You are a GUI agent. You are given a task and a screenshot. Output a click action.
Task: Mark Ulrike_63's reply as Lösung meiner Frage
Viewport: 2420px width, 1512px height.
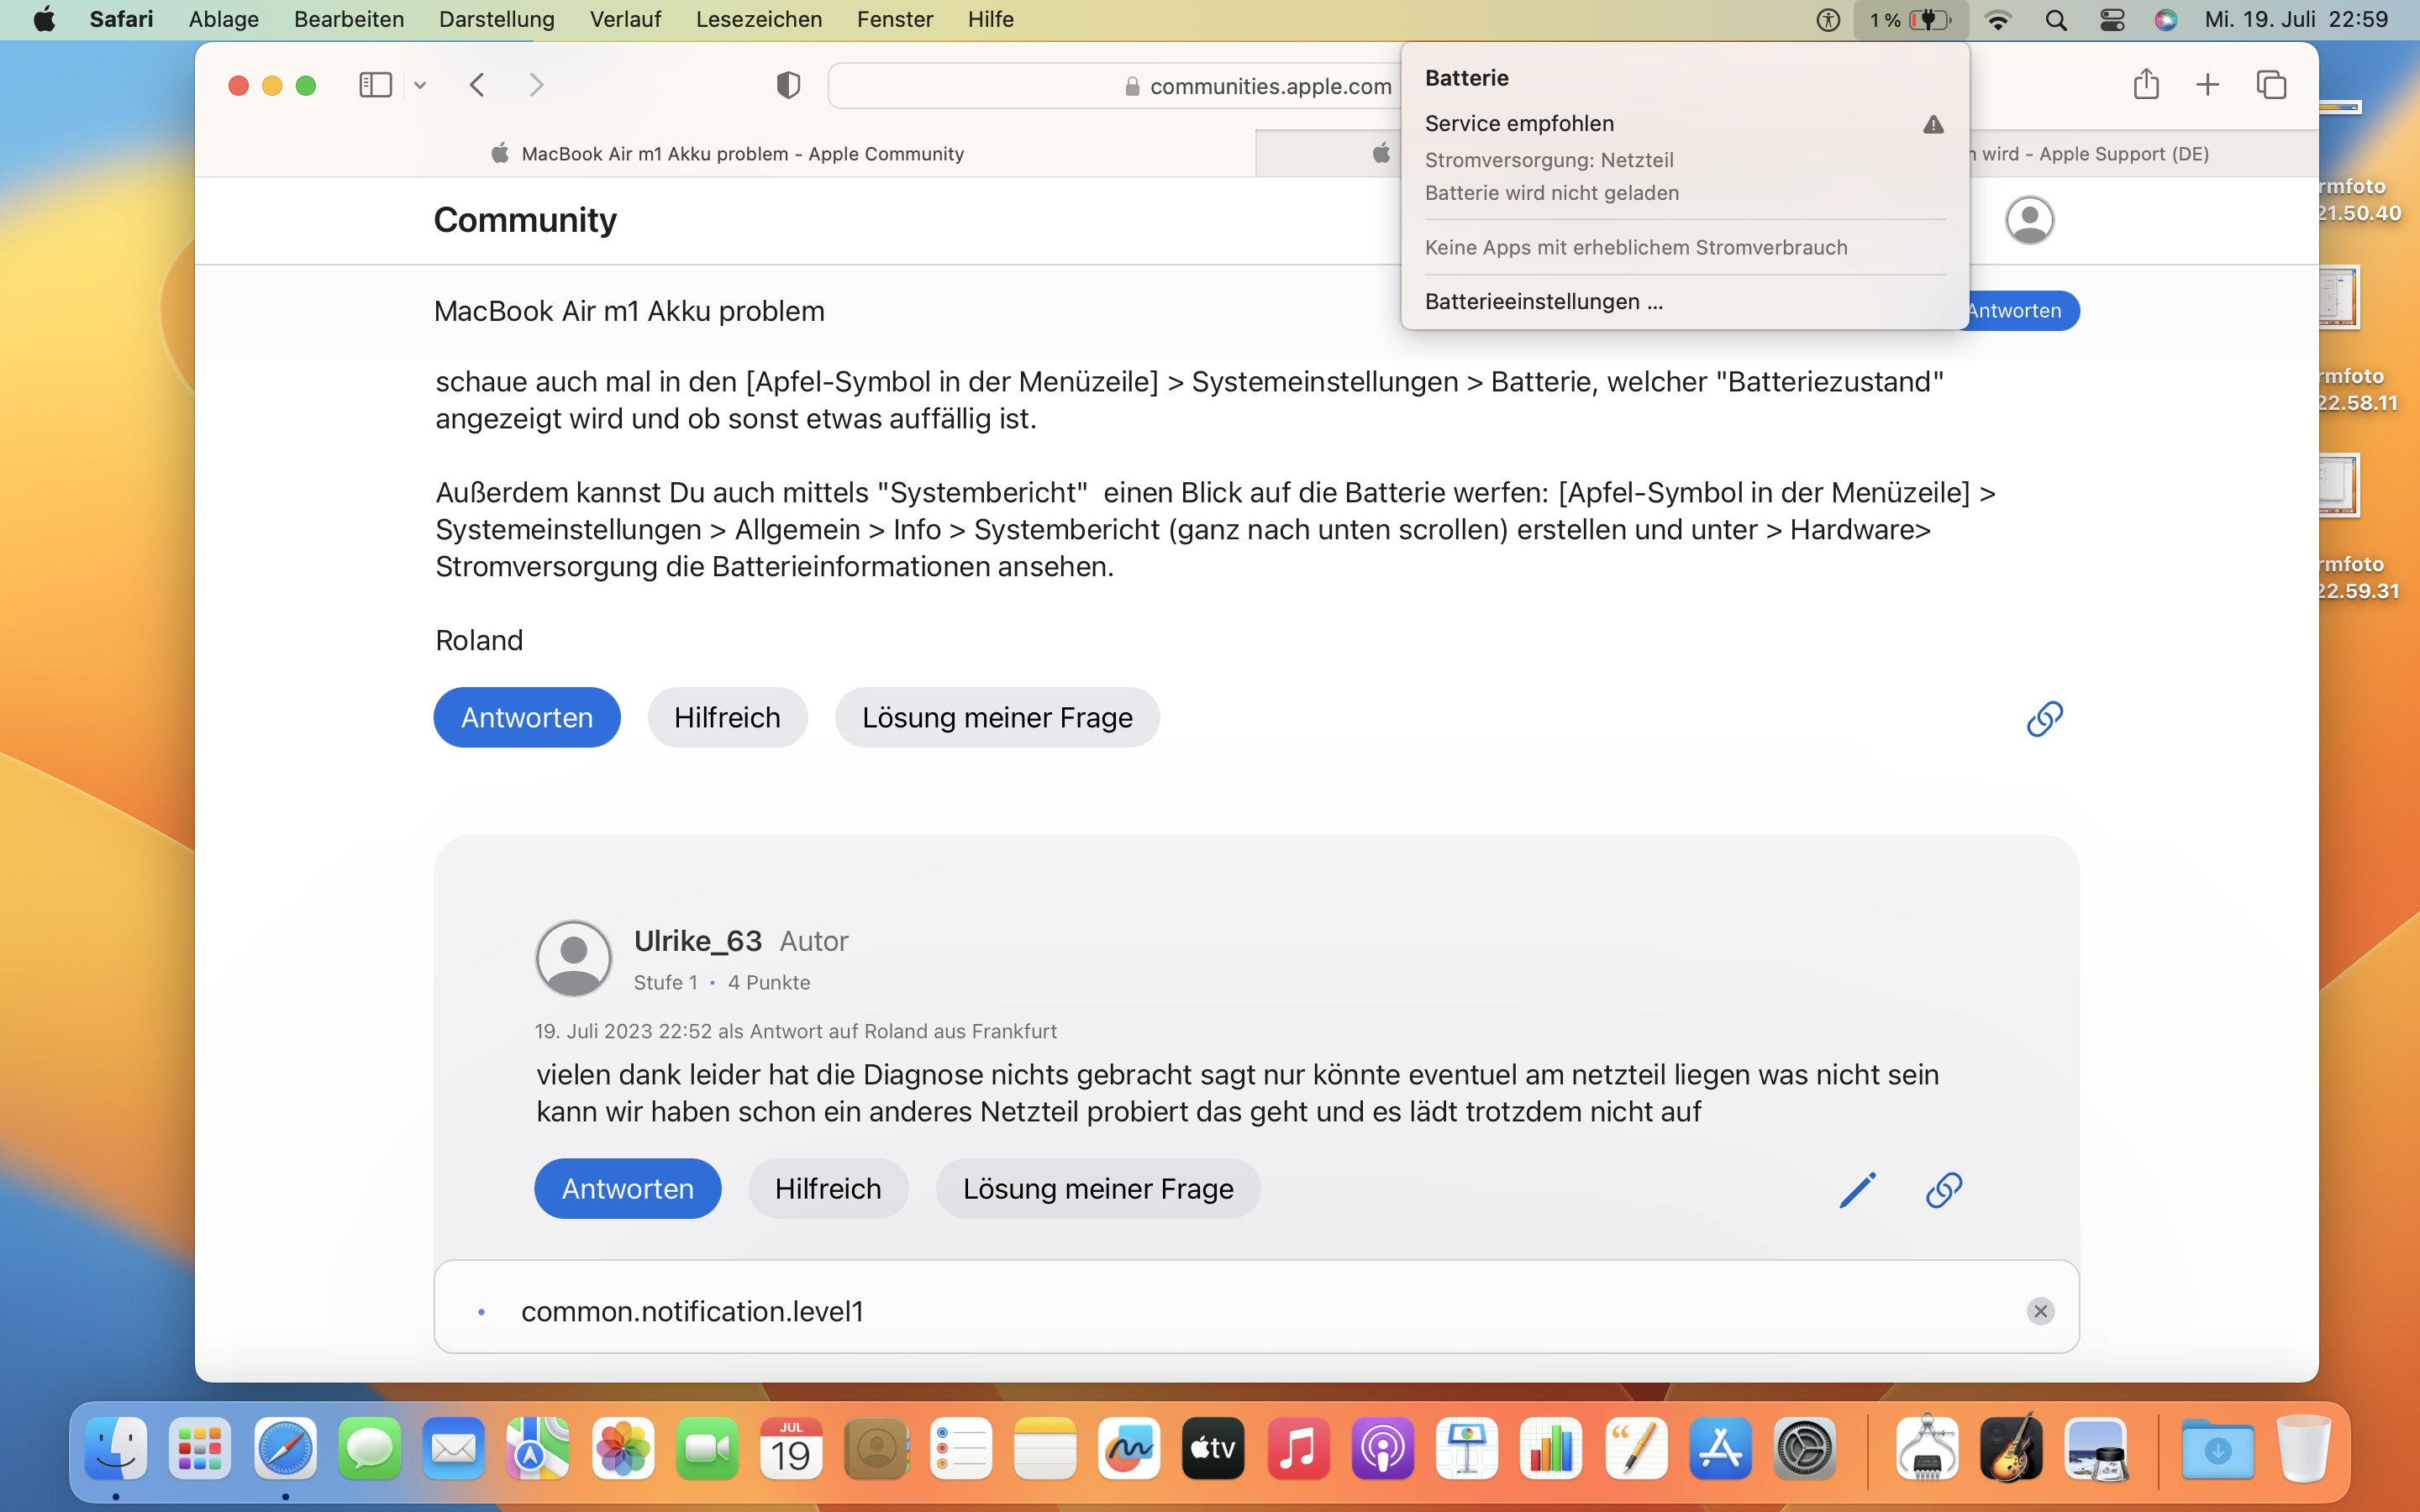tap(1097, 1188)
